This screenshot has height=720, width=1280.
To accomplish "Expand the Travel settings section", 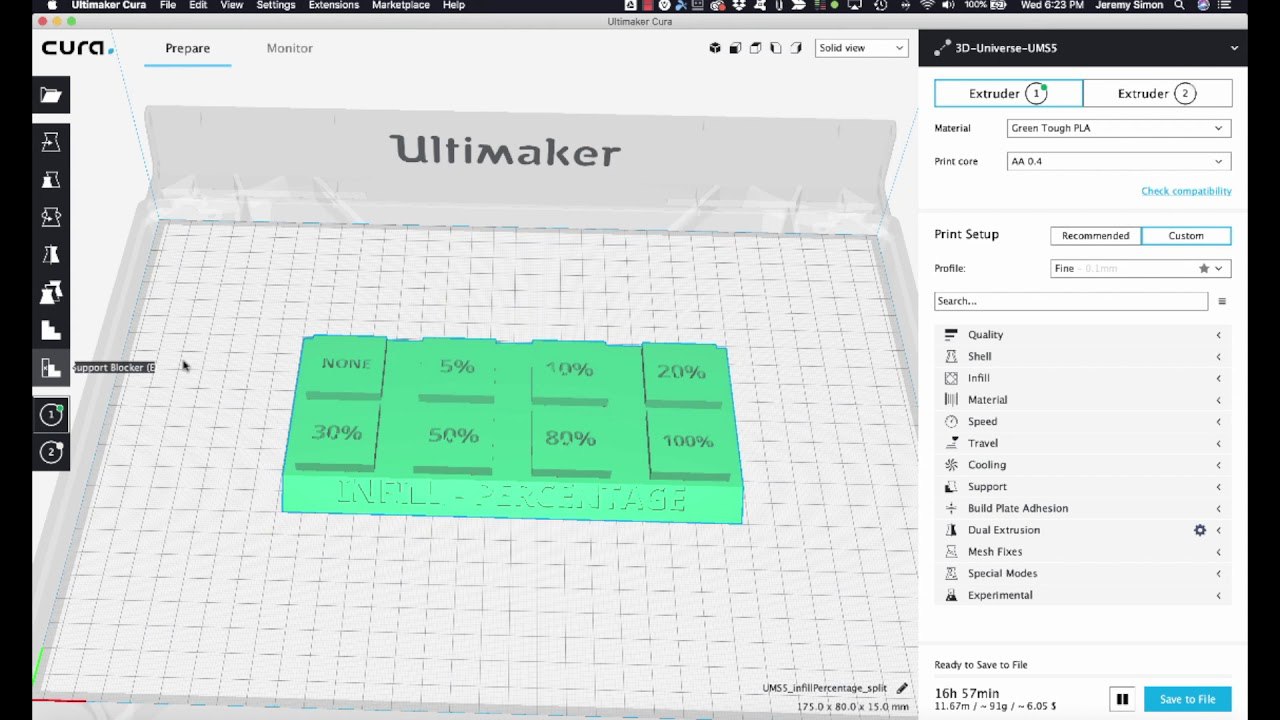I will point(1083,443).
